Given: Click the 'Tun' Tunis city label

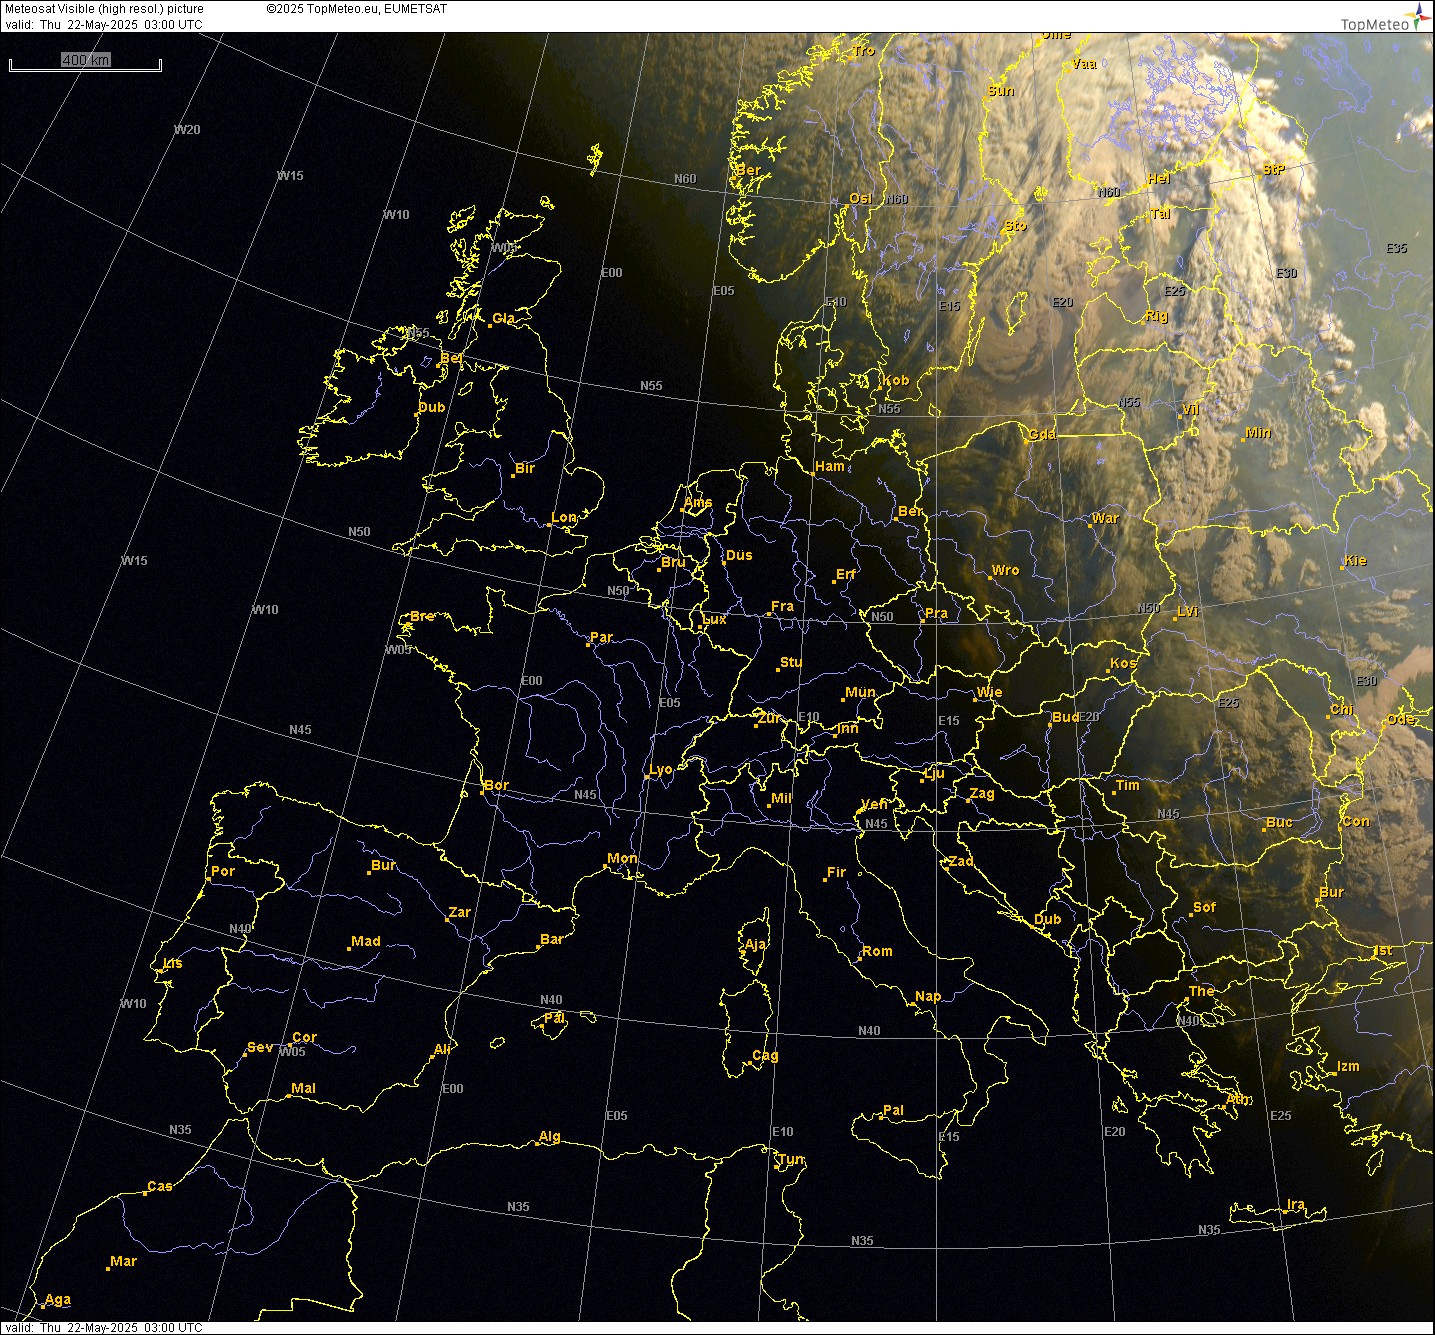Looking at the screenshot, I should pos(791,1159).
